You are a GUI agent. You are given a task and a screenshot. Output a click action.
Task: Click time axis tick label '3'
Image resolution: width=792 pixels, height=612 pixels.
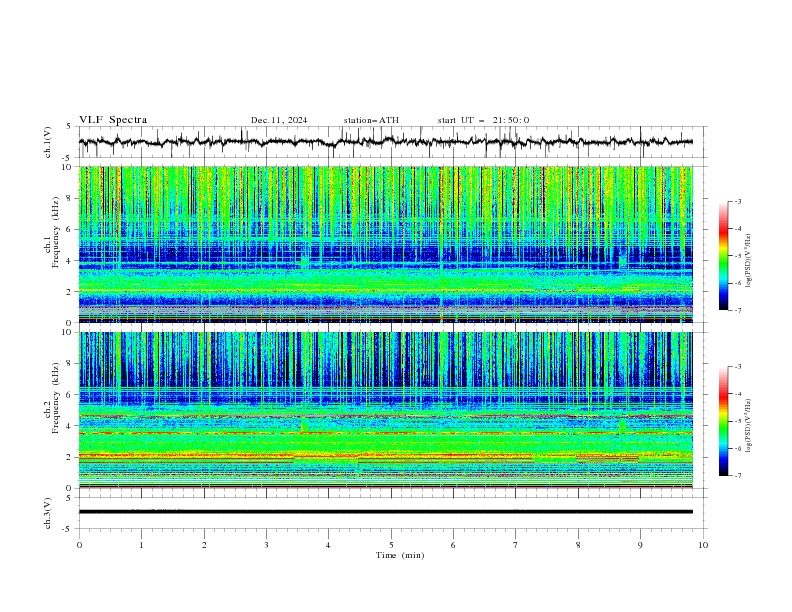point(266,545)
